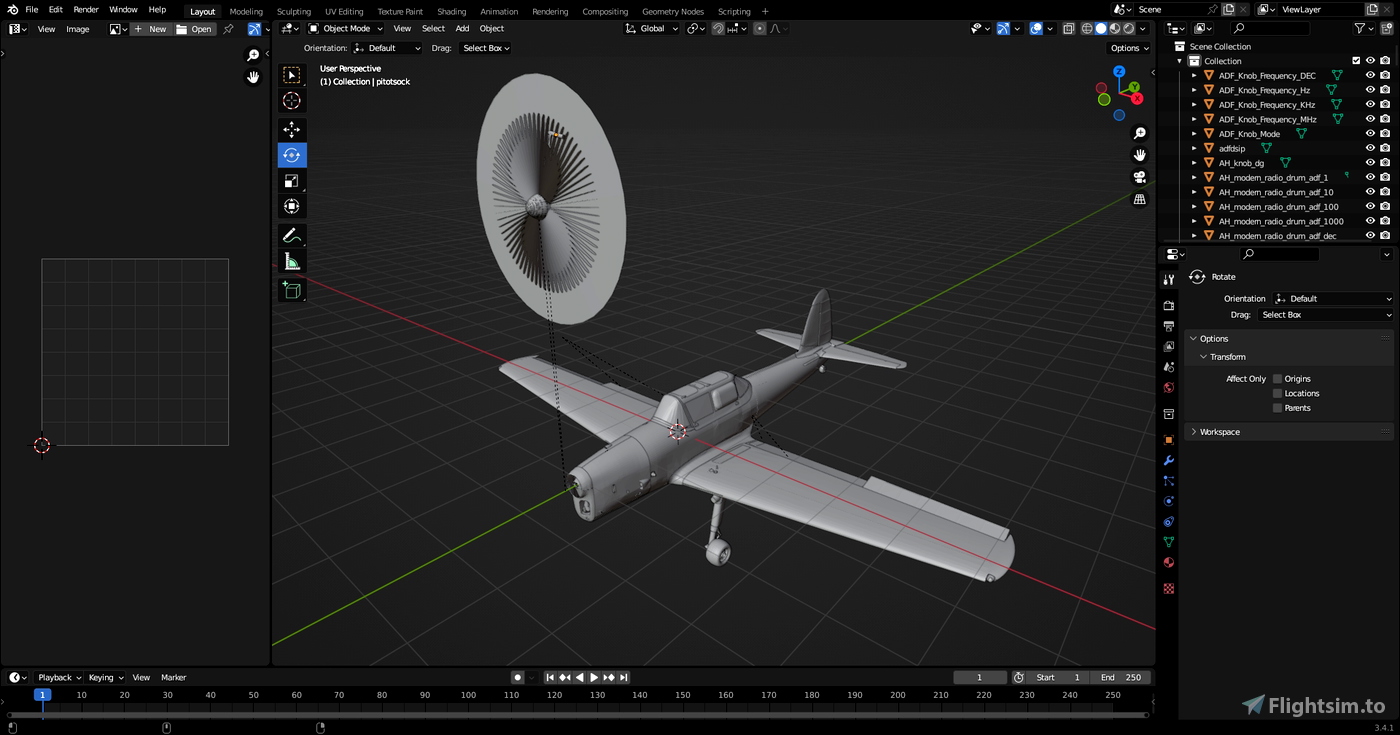Open the Render properties tab icon
The width and height of the screenshot is (1400, 735).
[1168, 305]
